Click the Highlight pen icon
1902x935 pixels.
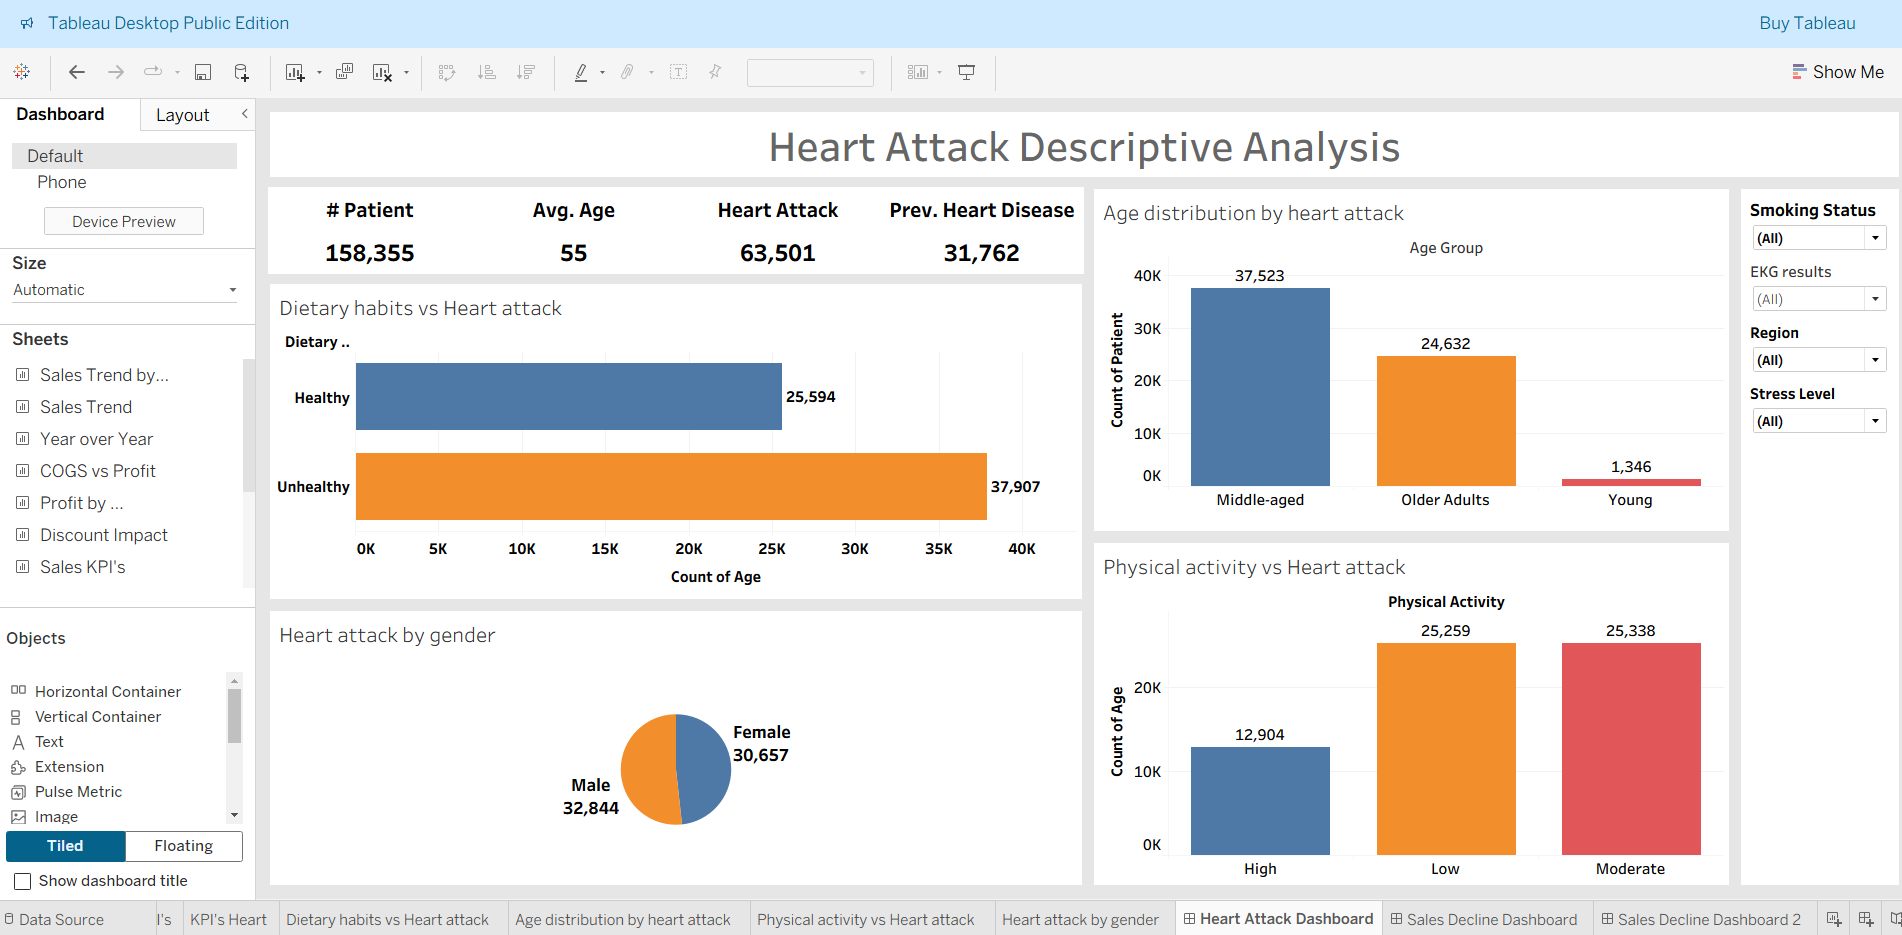point(581,72)
